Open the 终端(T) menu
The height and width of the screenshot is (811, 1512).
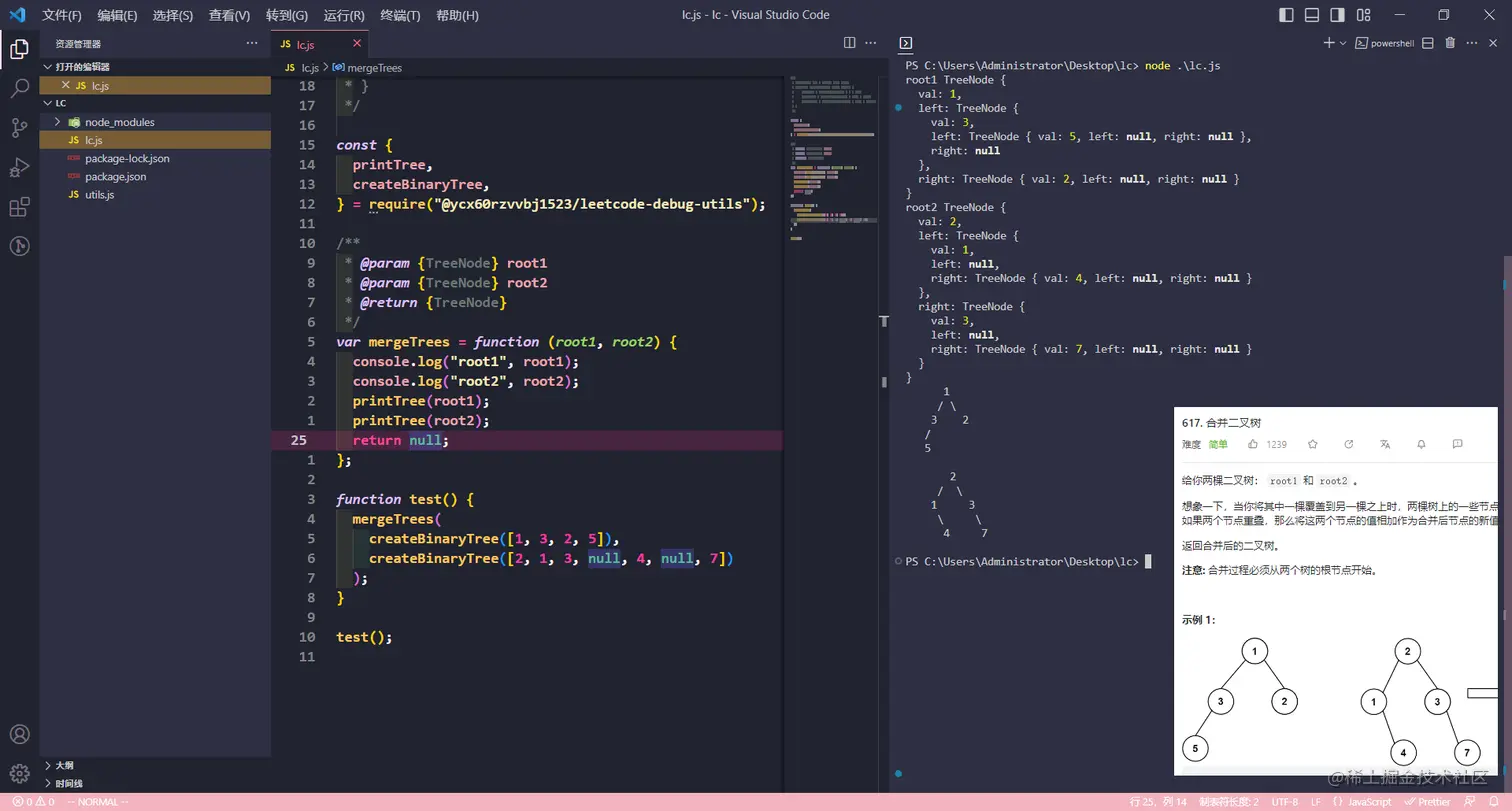point(401,15)
